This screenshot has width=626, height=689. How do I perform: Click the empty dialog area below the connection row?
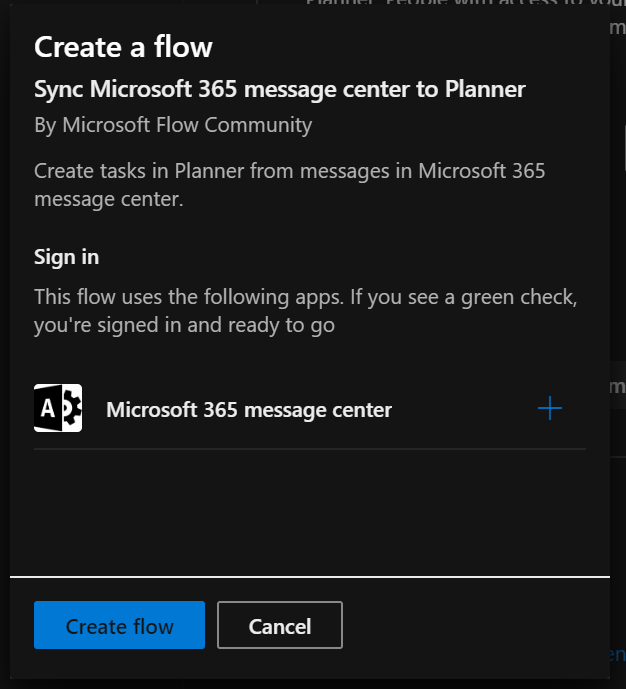[x=310, y=510]
